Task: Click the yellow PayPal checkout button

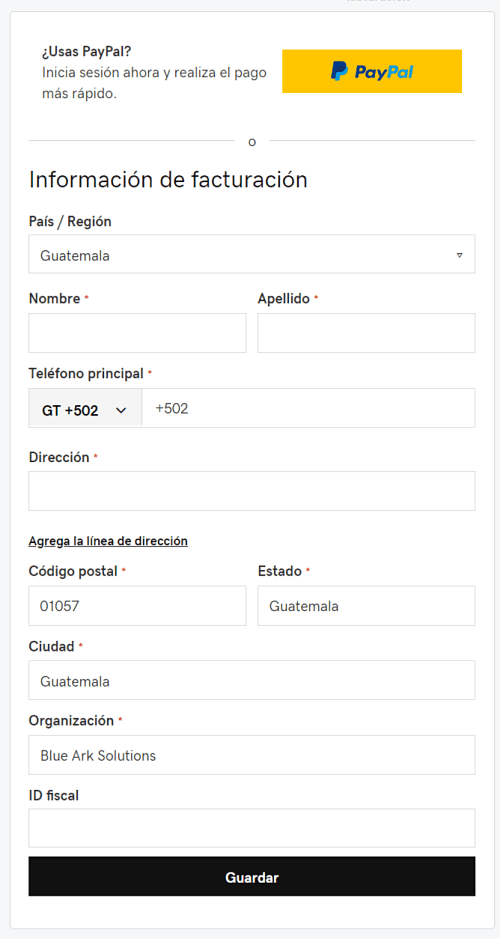Action: click(372, 71)
